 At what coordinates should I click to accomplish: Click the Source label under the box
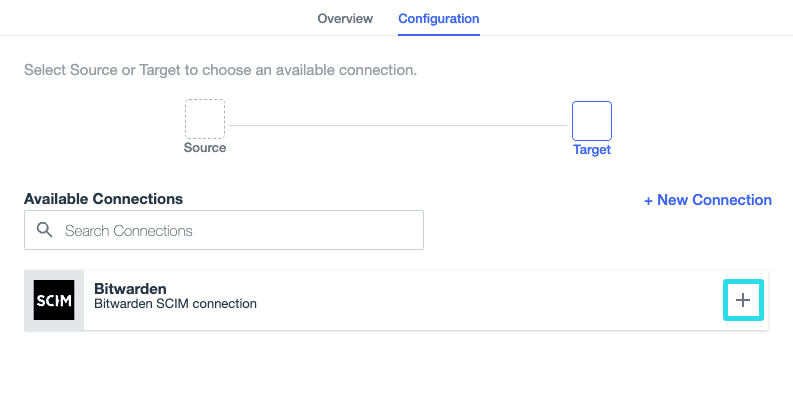205,148
